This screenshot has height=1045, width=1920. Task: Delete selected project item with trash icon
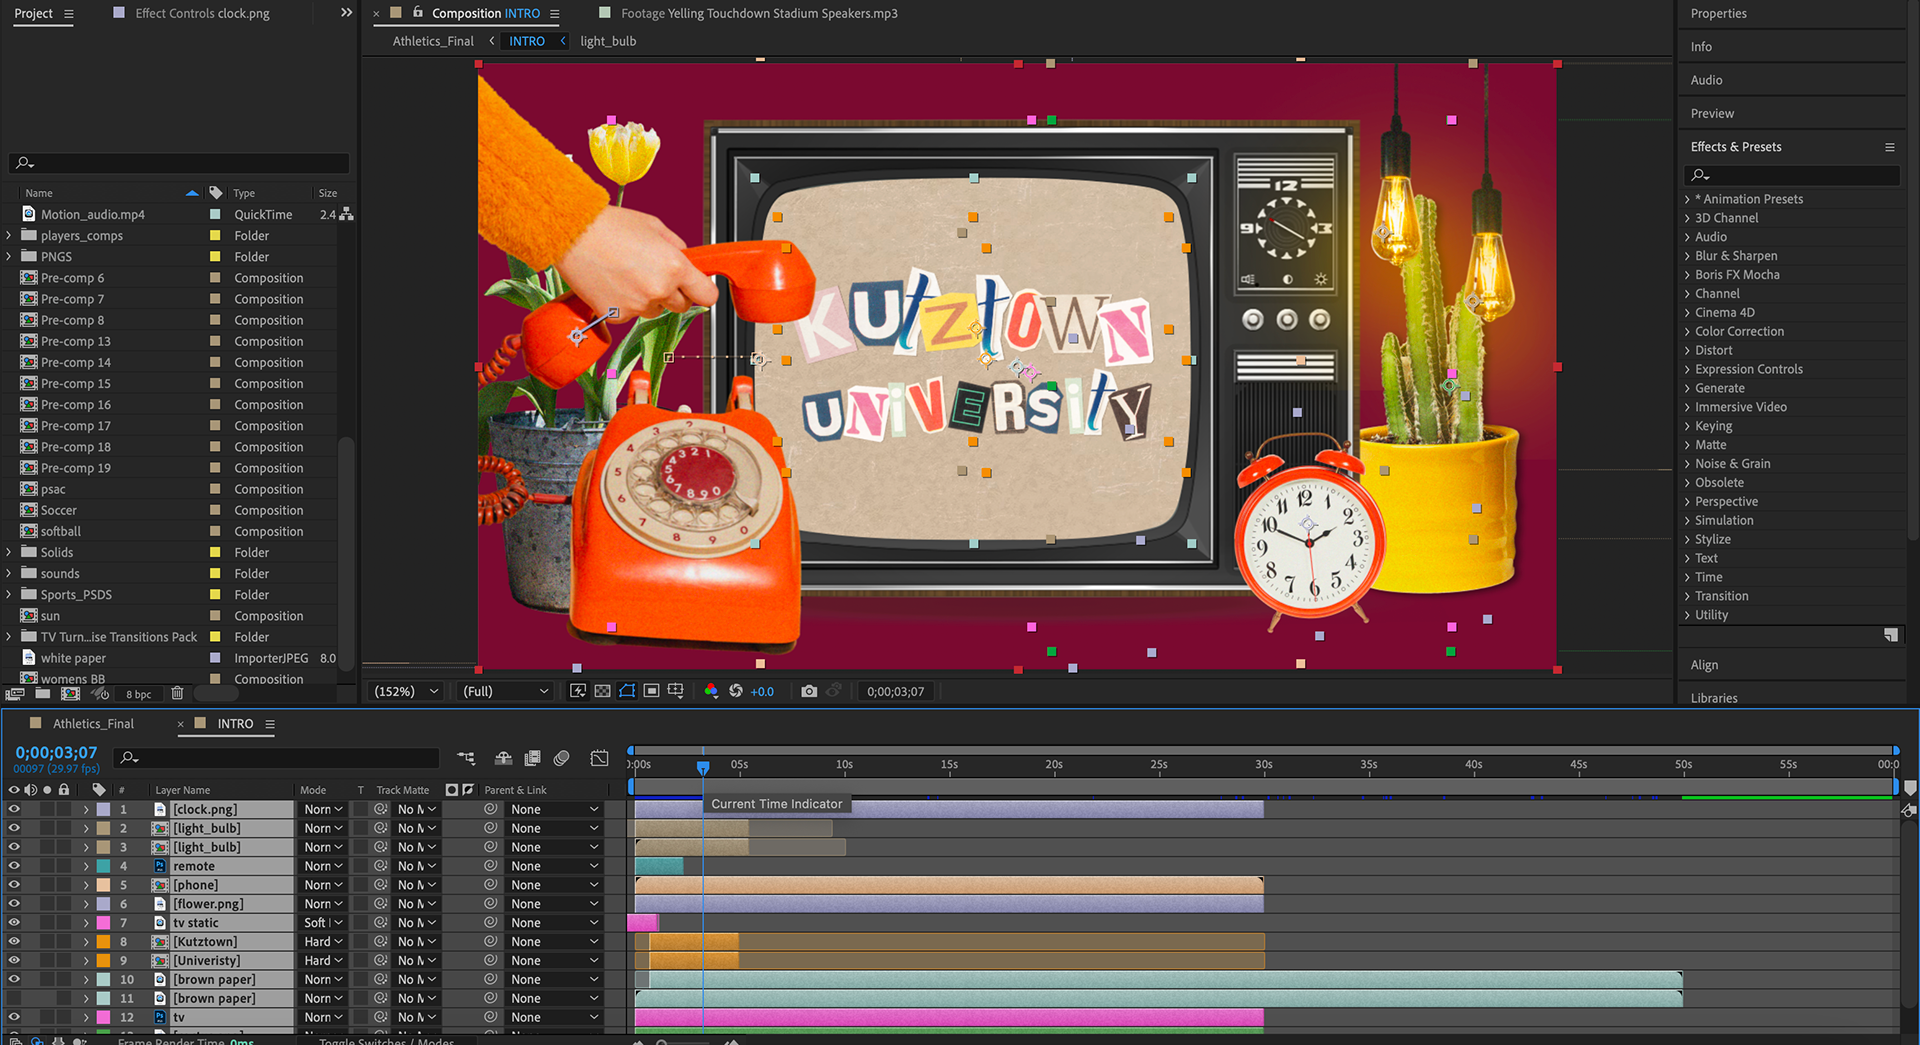[x=177, y=693]
